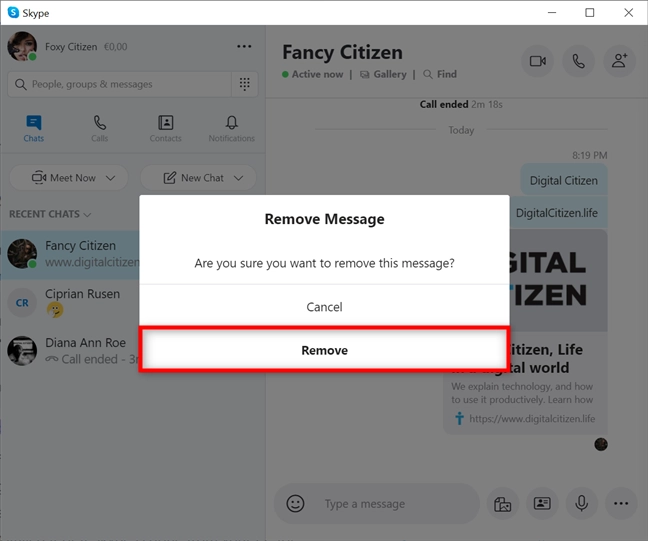
Task: Start an audio call via phone icon in the chat header
Action: (x=578, y=61)
